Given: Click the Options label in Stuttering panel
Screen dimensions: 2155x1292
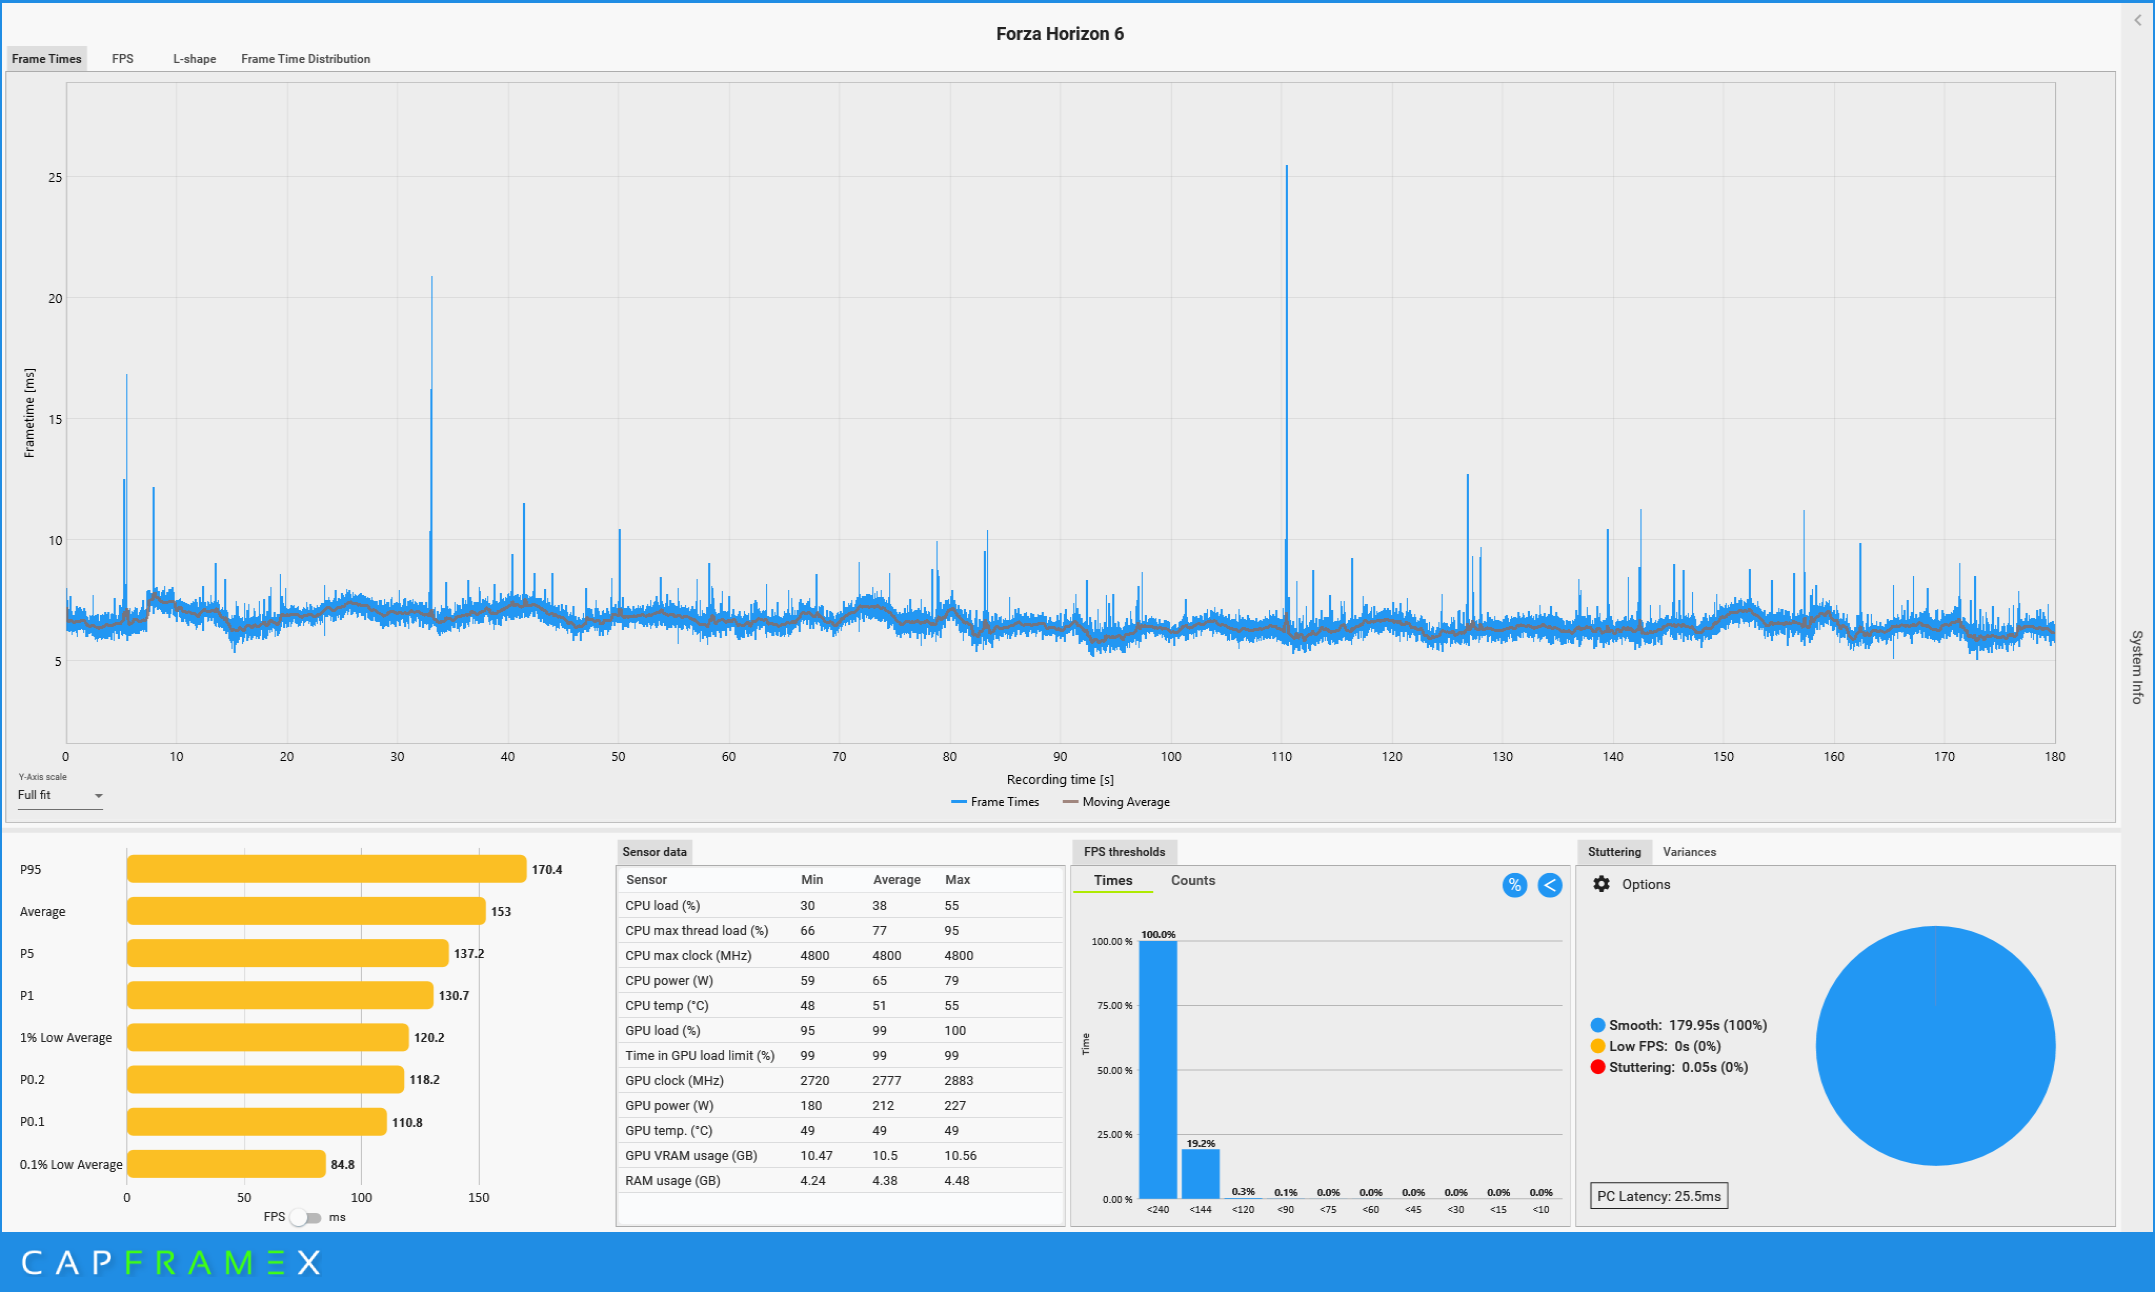Looking at the screenshot, I should pyautogui.click(x=1646, y=884).
